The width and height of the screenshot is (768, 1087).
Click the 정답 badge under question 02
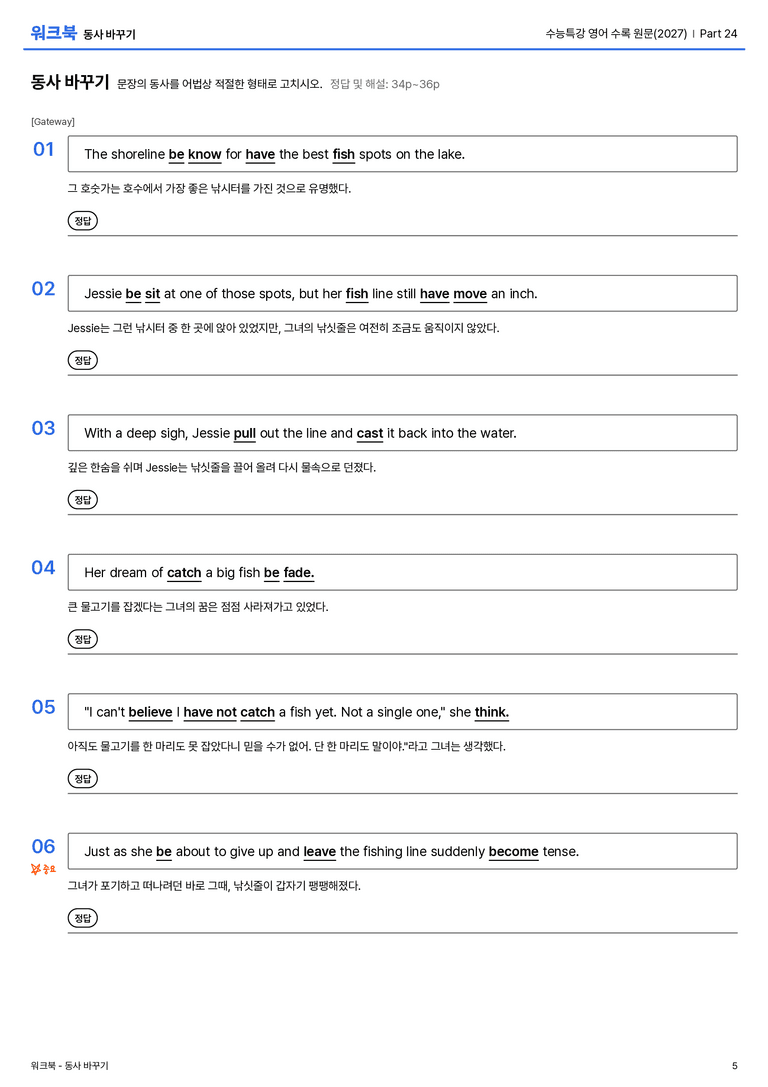tap(82, 360)
